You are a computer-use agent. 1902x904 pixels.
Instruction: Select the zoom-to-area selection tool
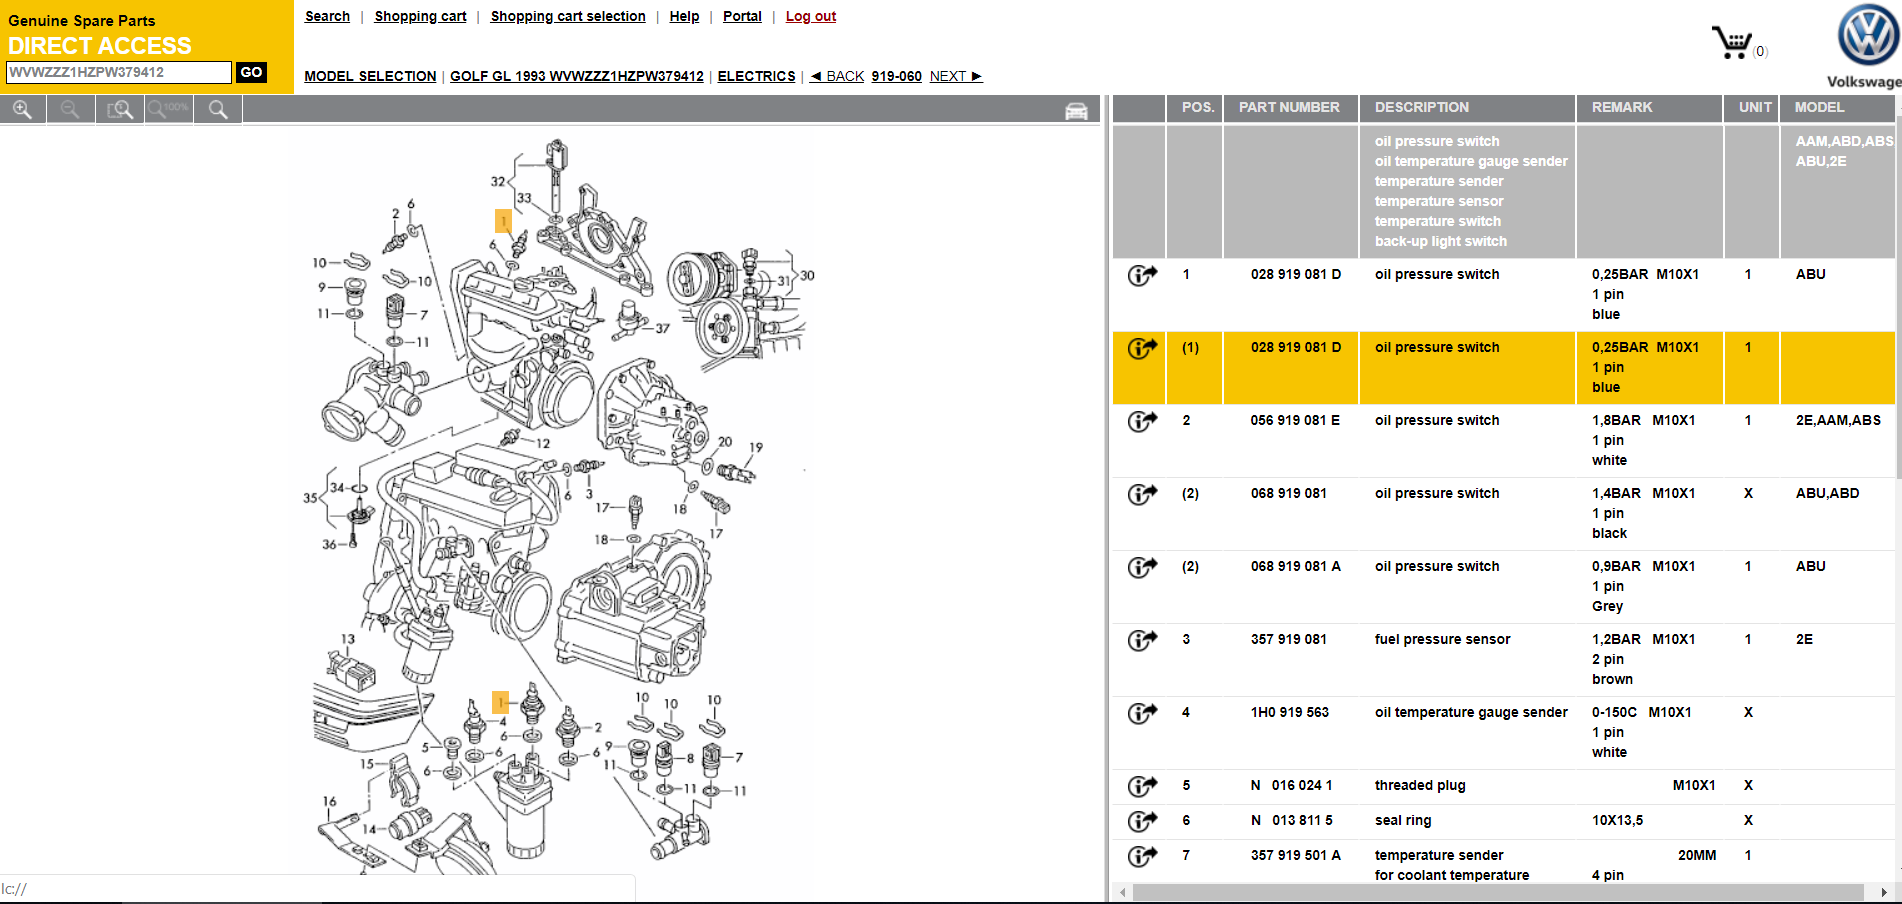click(120, 110)
